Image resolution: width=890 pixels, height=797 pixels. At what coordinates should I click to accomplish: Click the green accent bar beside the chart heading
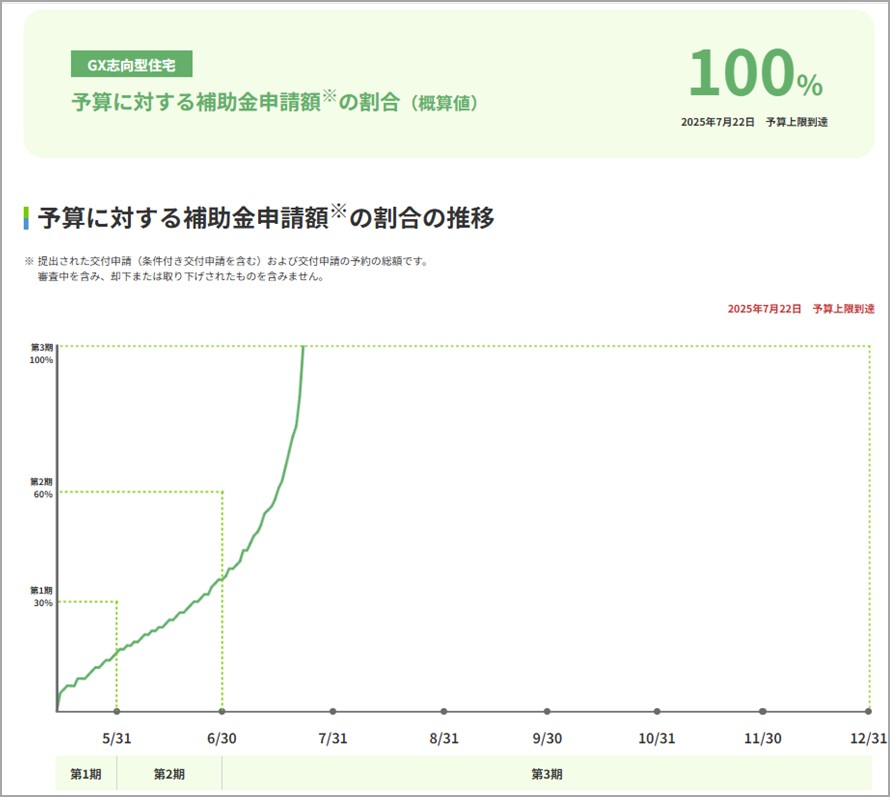coord(27,213)
